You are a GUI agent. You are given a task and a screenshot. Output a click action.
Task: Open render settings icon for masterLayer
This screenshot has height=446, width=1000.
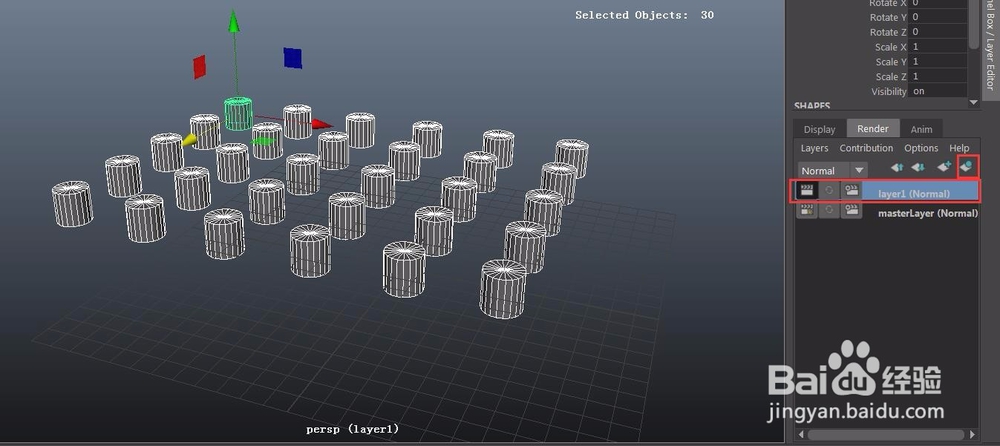tap(851, 210)
